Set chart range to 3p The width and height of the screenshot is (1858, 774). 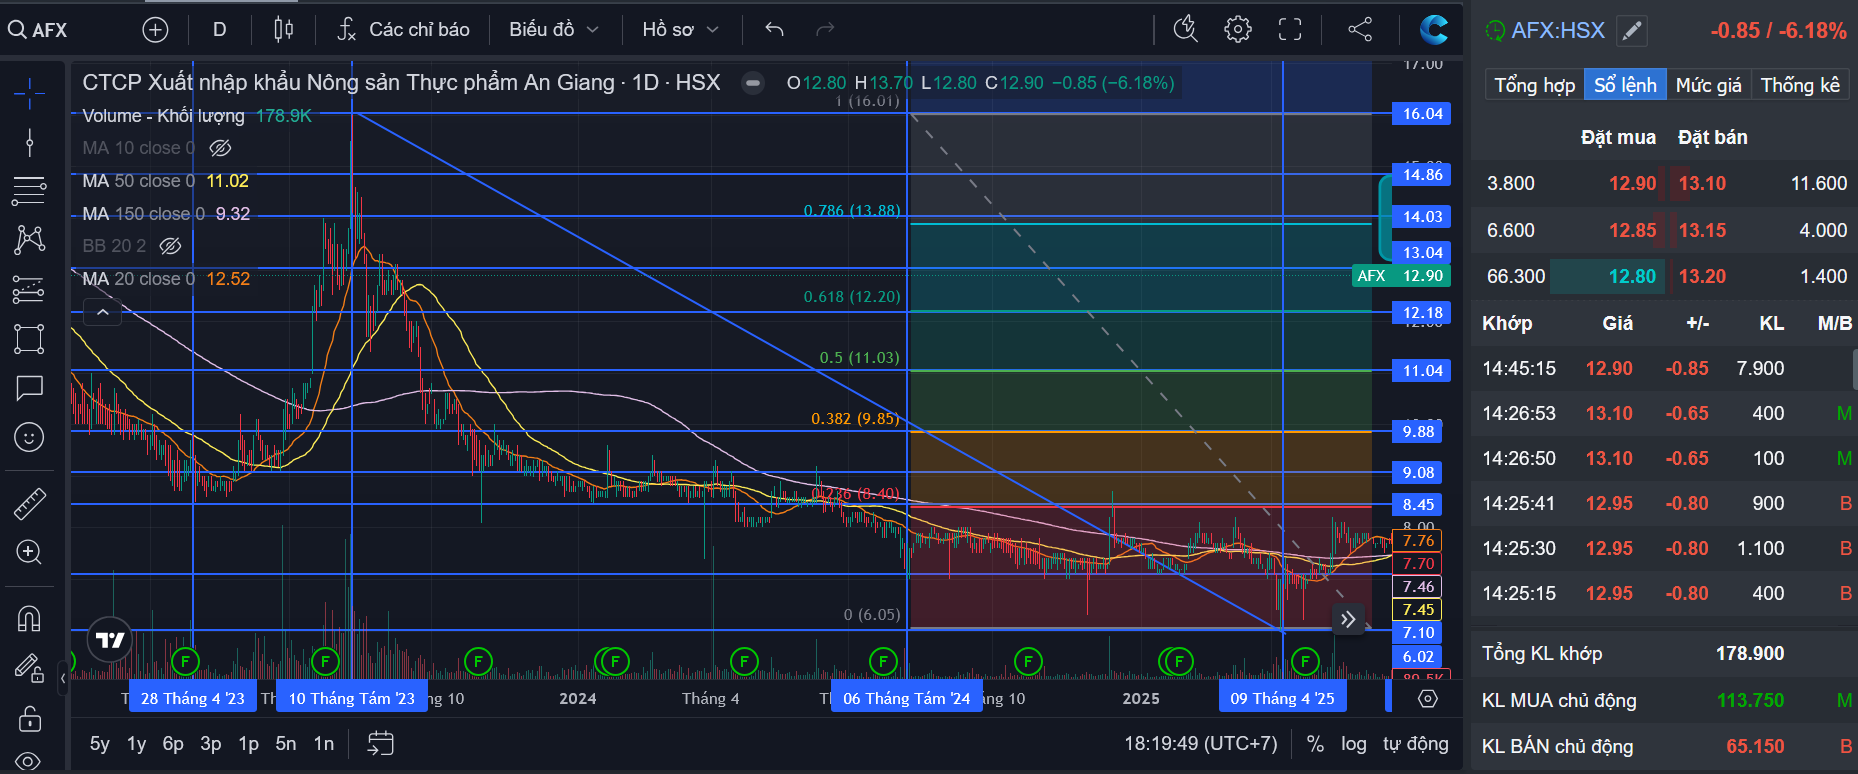coord(210,744)
